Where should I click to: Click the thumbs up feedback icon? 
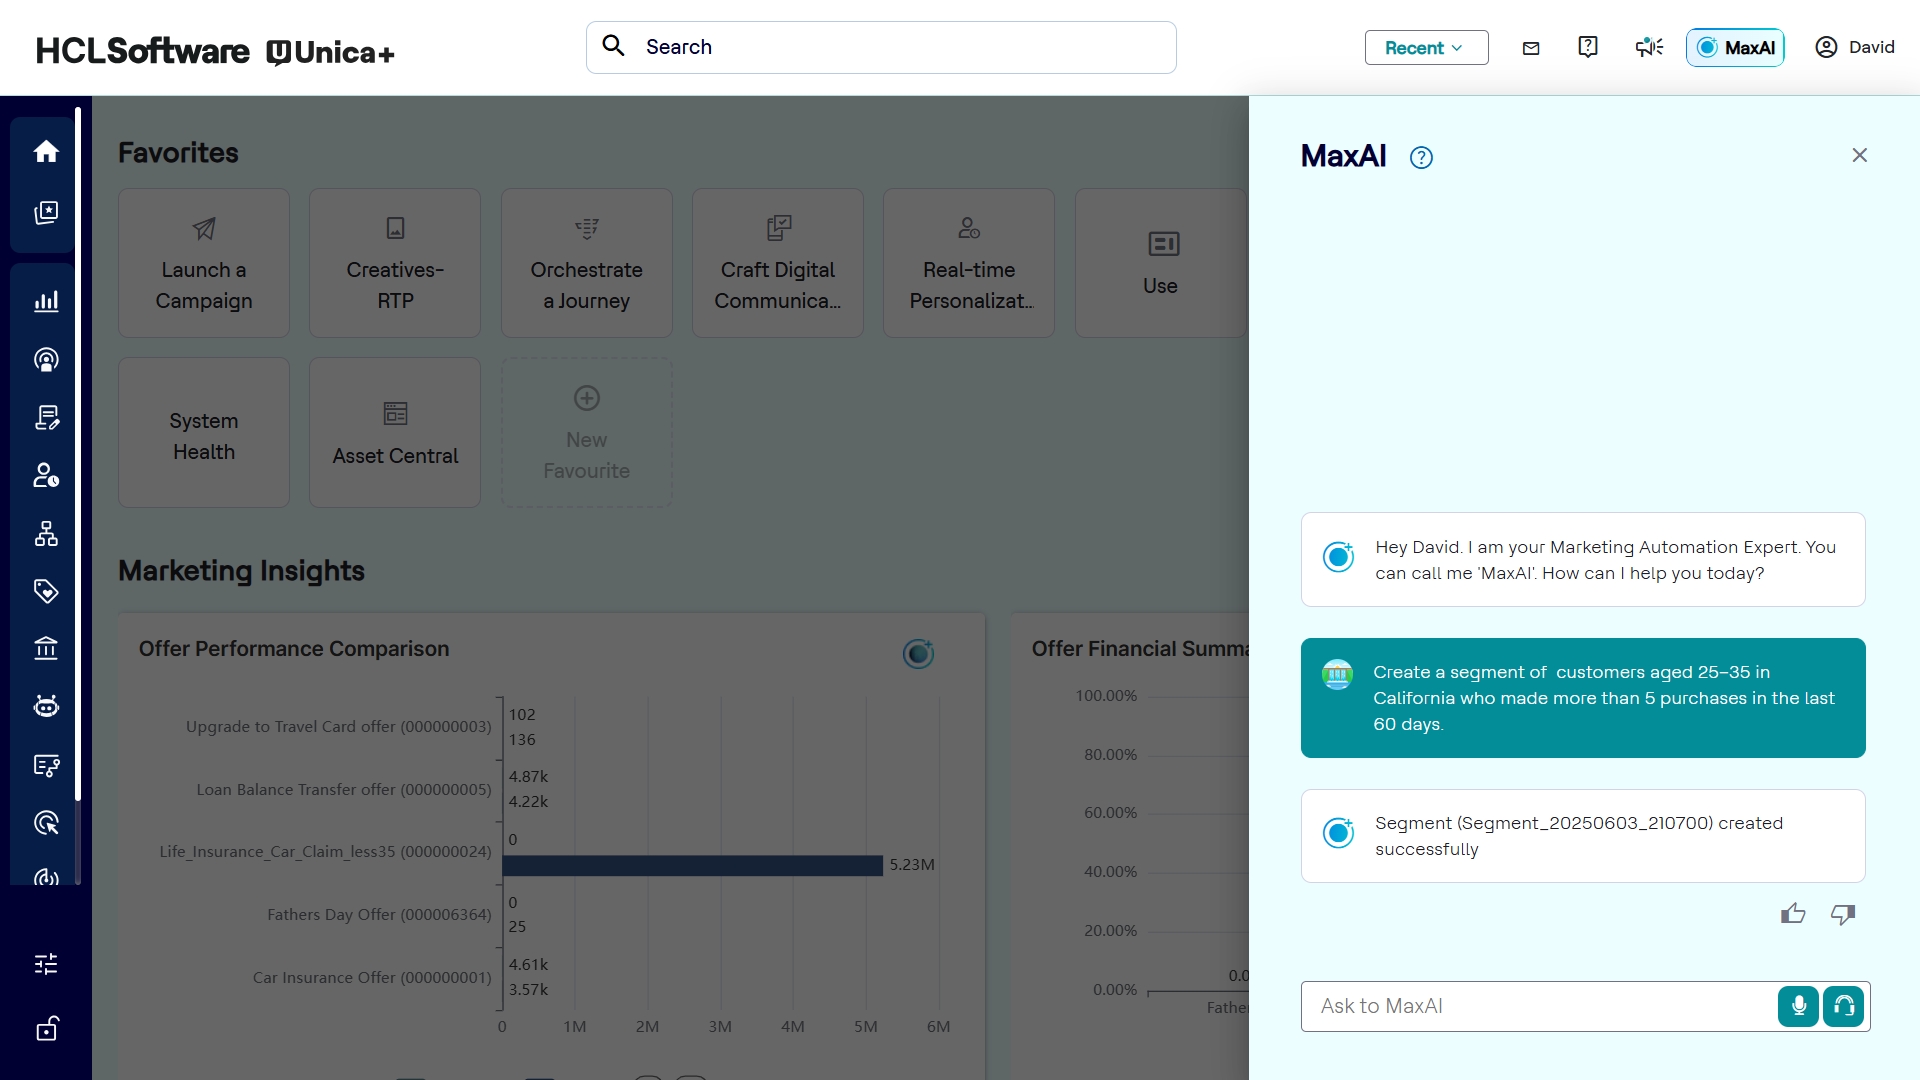tap(1793, 914)
